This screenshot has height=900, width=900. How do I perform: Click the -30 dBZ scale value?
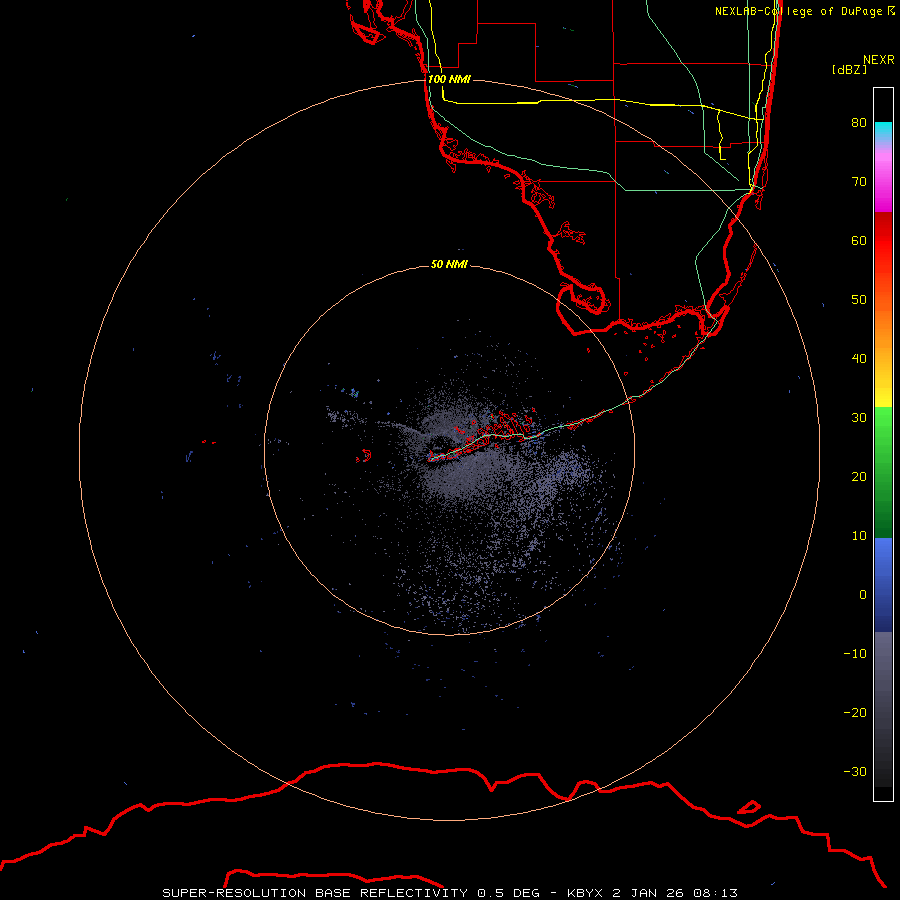(855, 771)
